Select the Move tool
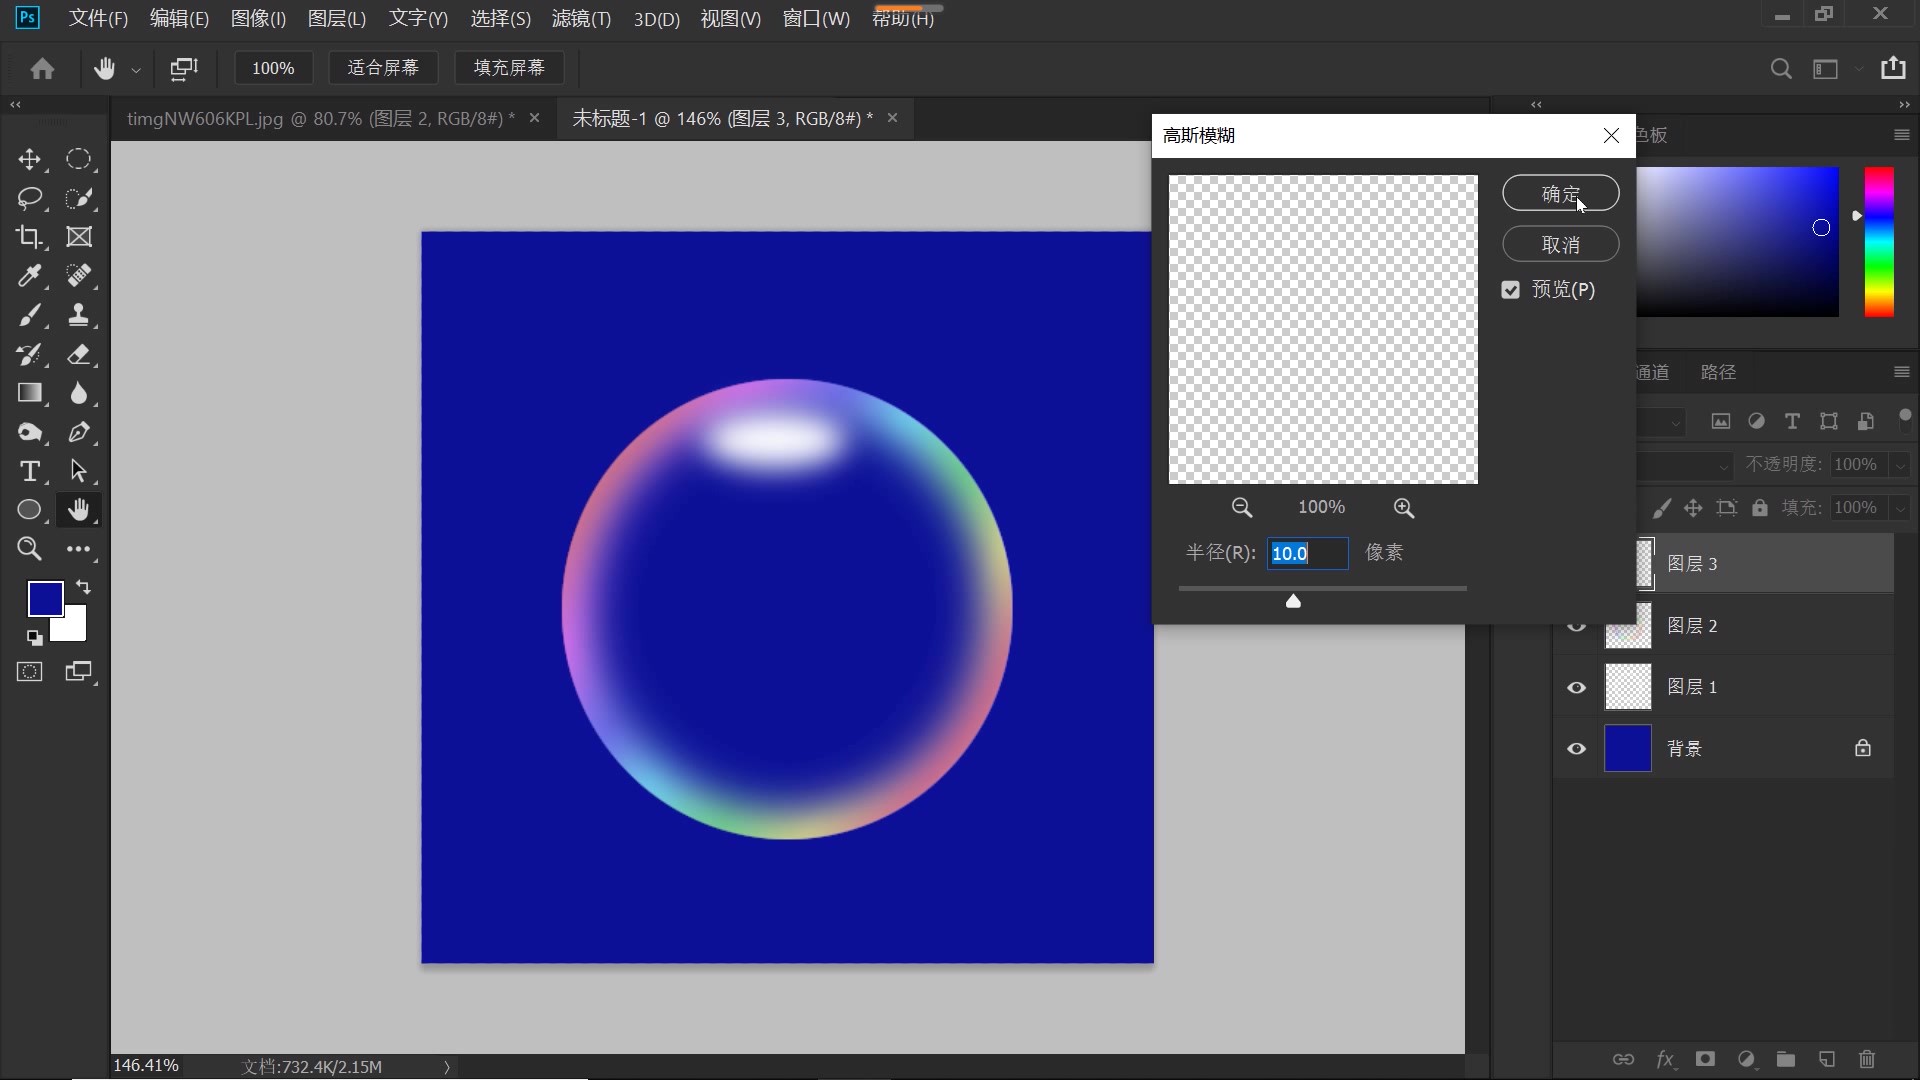This screenshot has height=1080, width=1920. pyautogui.click(x=30, y=159)
